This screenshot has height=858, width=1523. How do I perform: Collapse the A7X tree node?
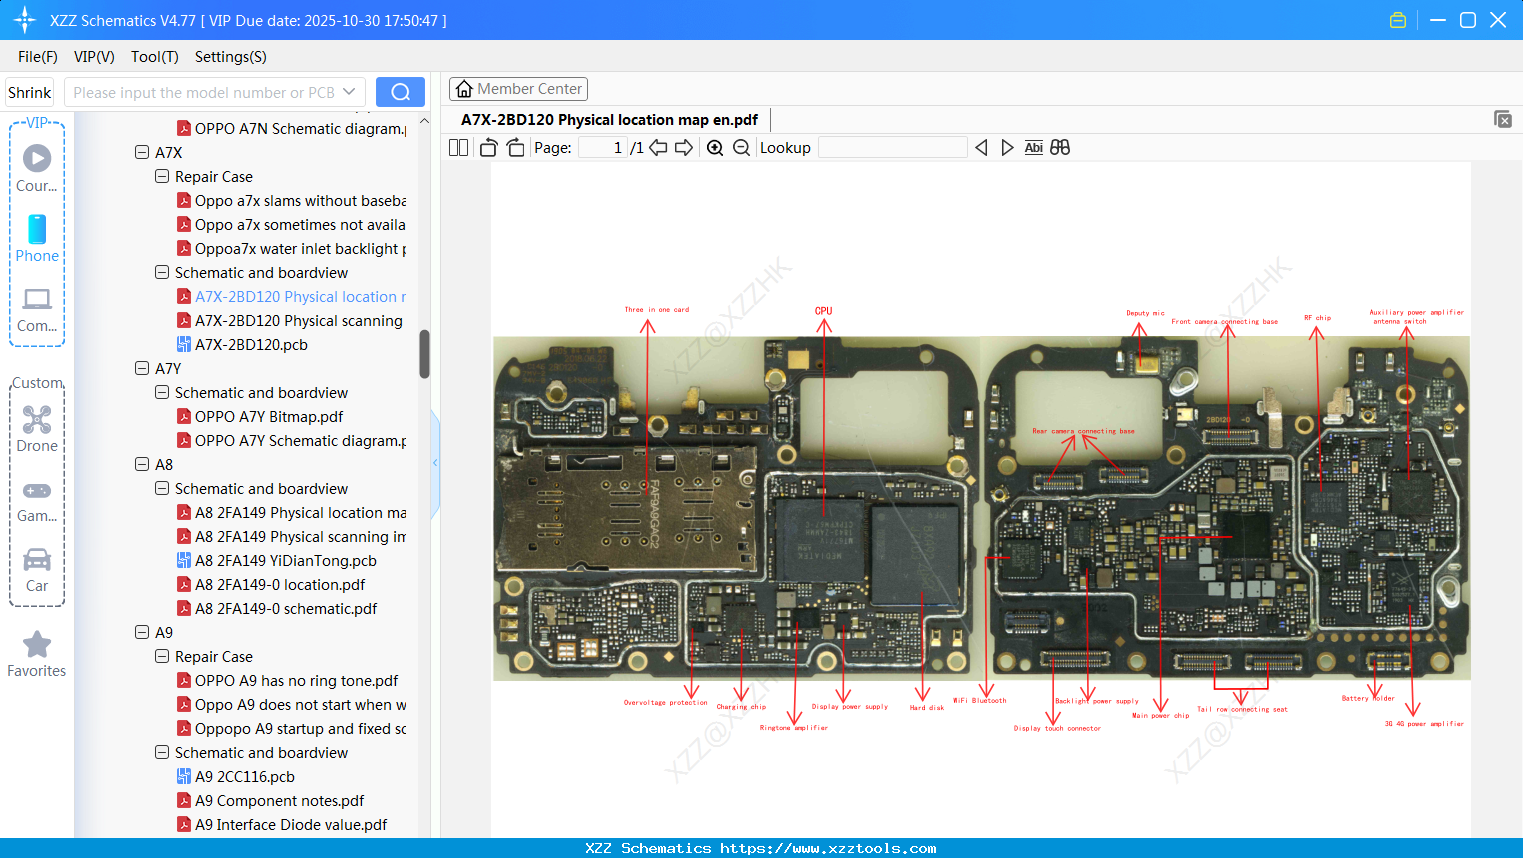[142, 153]
